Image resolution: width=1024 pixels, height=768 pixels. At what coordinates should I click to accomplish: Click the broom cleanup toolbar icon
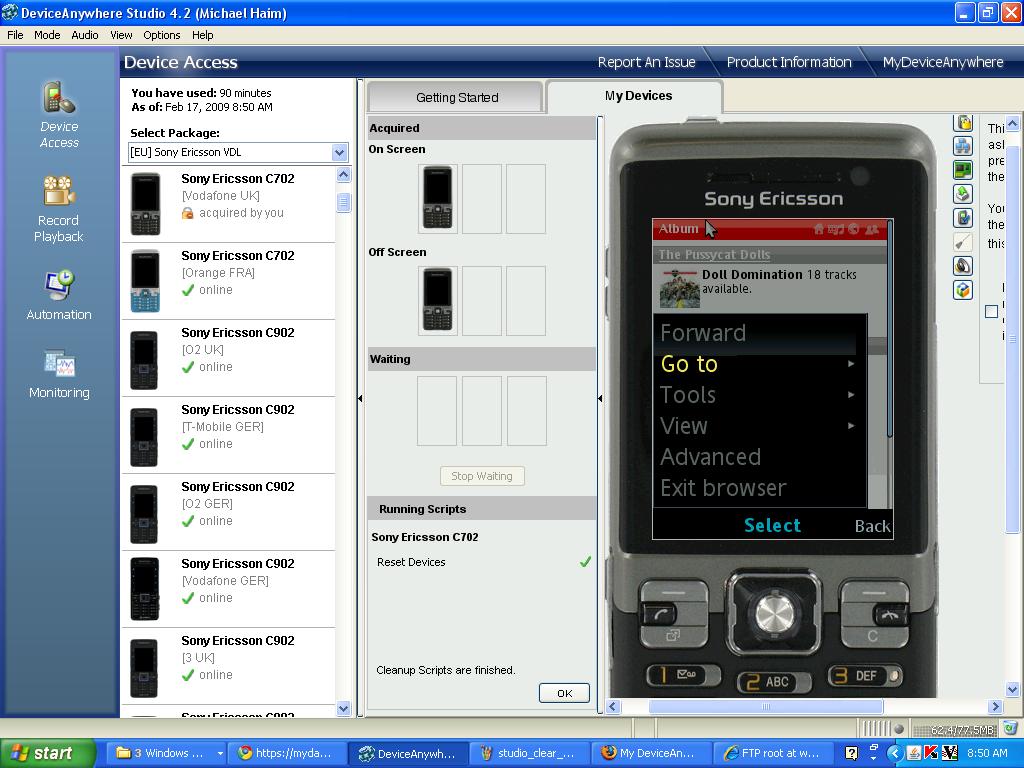963,242
